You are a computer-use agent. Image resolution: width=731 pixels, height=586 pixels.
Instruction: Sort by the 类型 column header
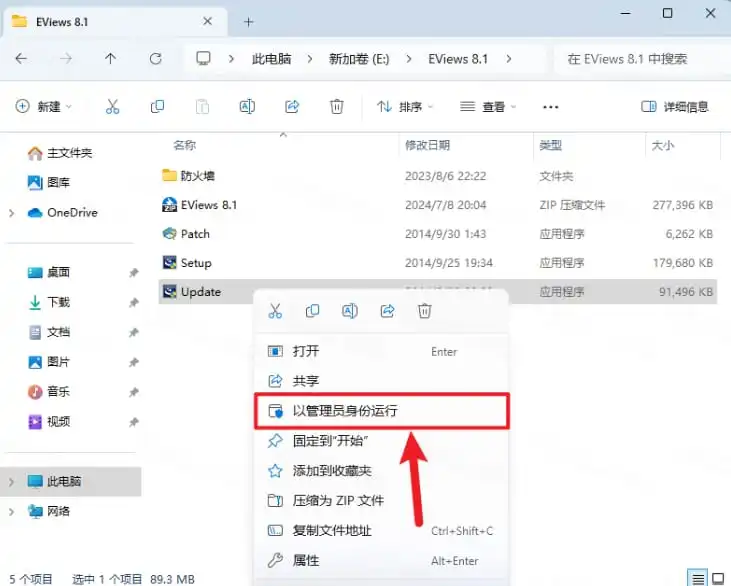pyautogui.click(x=551, y=145)
